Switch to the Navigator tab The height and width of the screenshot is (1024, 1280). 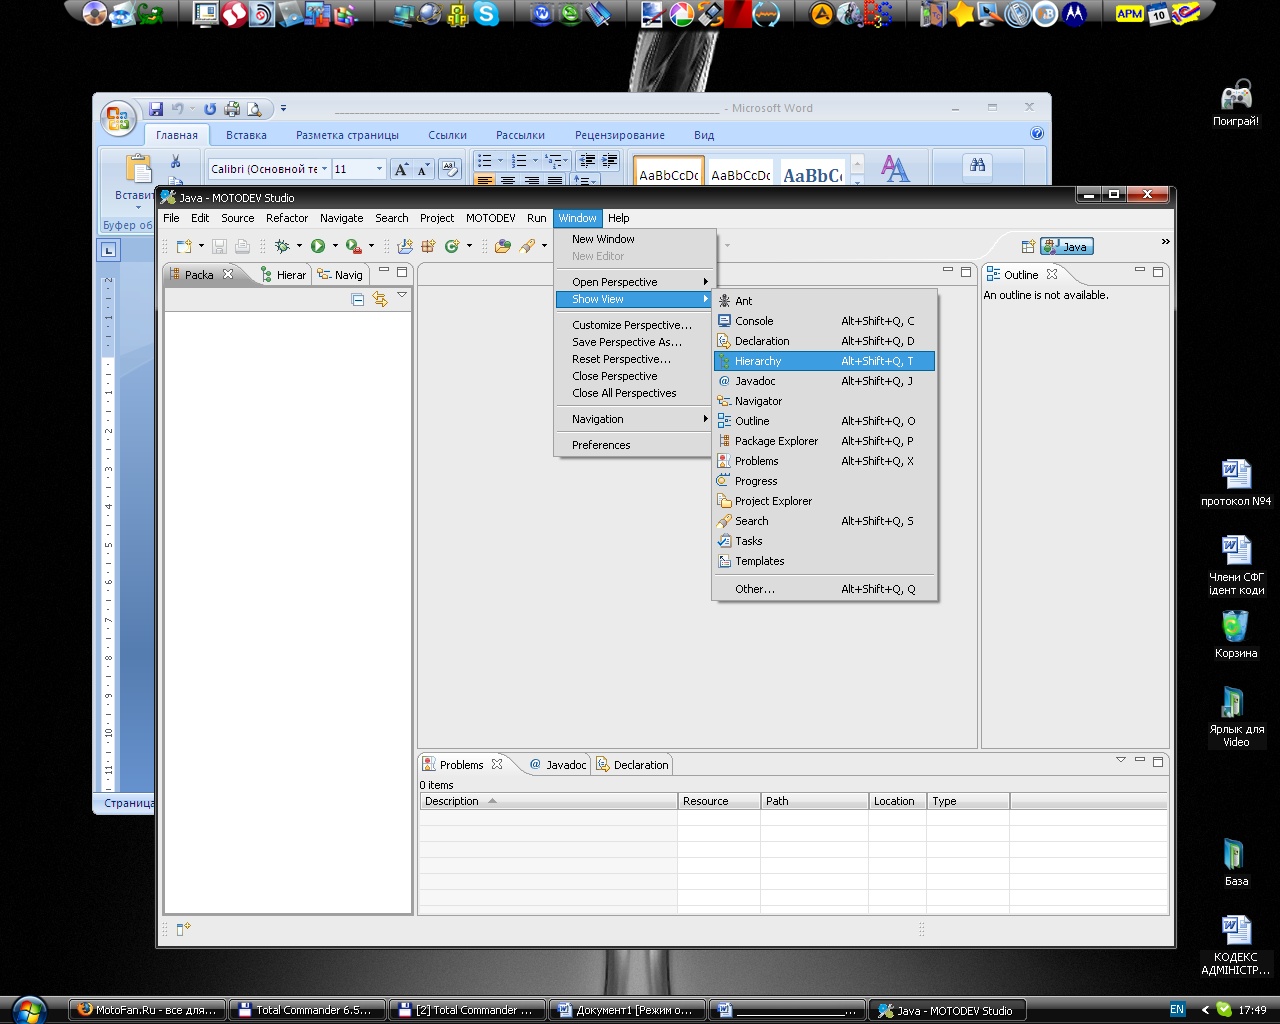click(340, 275)
